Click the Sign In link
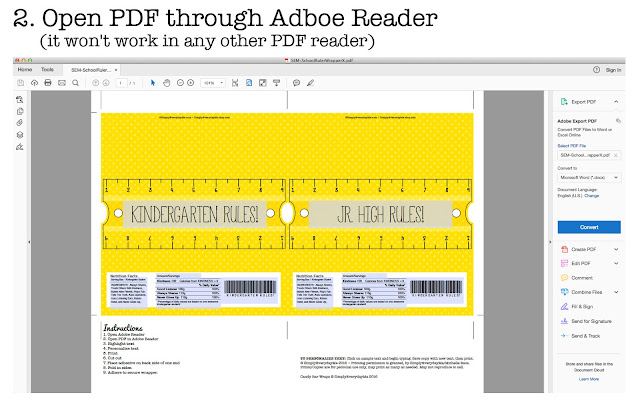This screenshot has width=640, height=407. (x=613, y=70)
